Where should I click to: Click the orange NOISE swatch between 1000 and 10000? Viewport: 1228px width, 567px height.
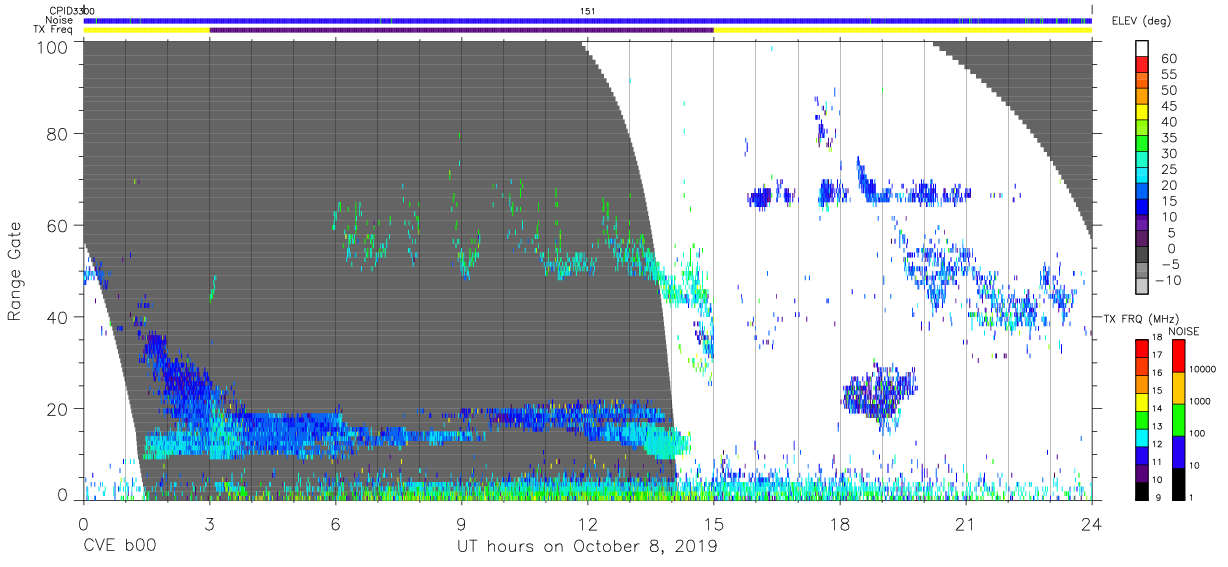point(1179,387)
